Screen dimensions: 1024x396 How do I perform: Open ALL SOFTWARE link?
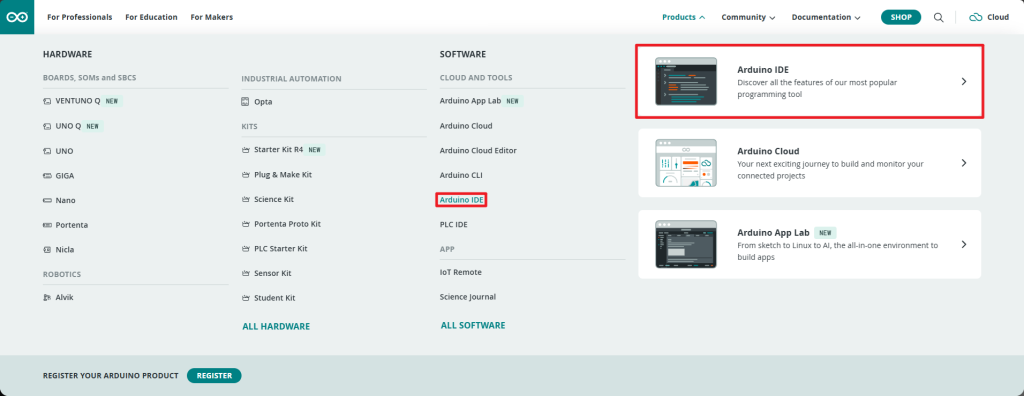coord(473,325)
